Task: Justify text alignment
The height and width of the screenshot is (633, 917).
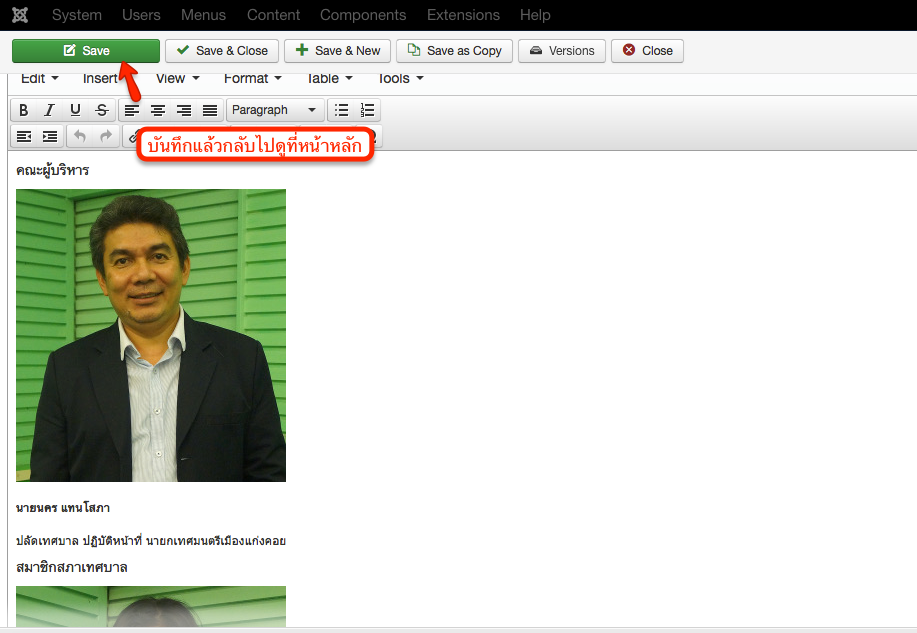Action: (210, 110)
